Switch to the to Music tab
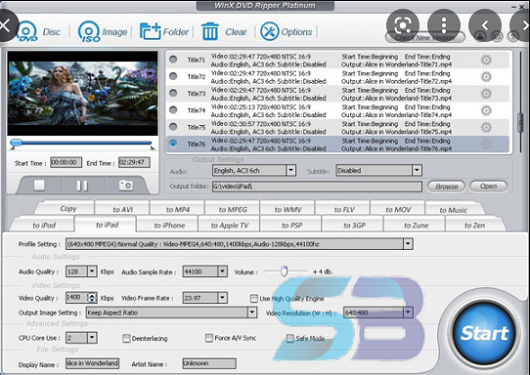Screen dimensions: 530x375 pyautogui.click(x=453, y=210)
